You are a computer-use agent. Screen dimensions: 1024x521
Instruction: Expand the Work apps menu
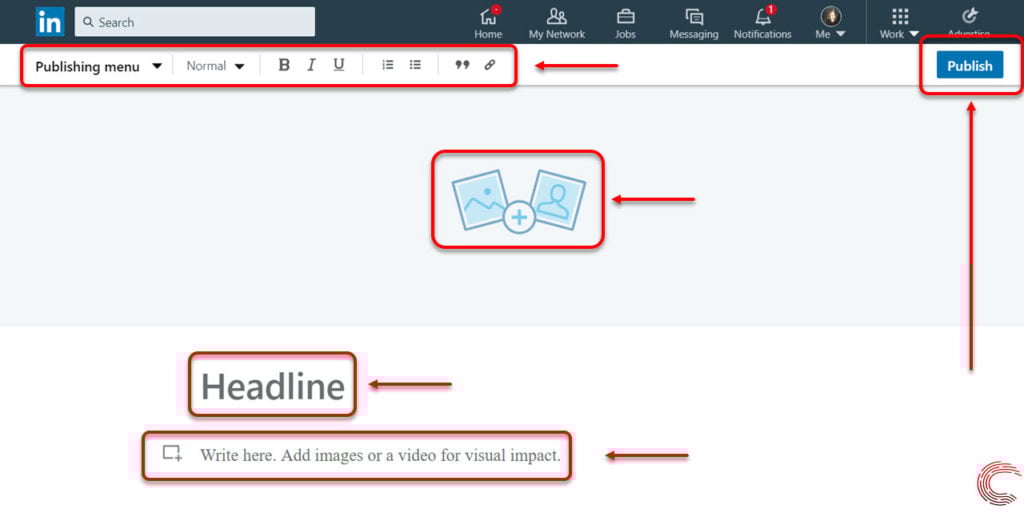point(899,23)
